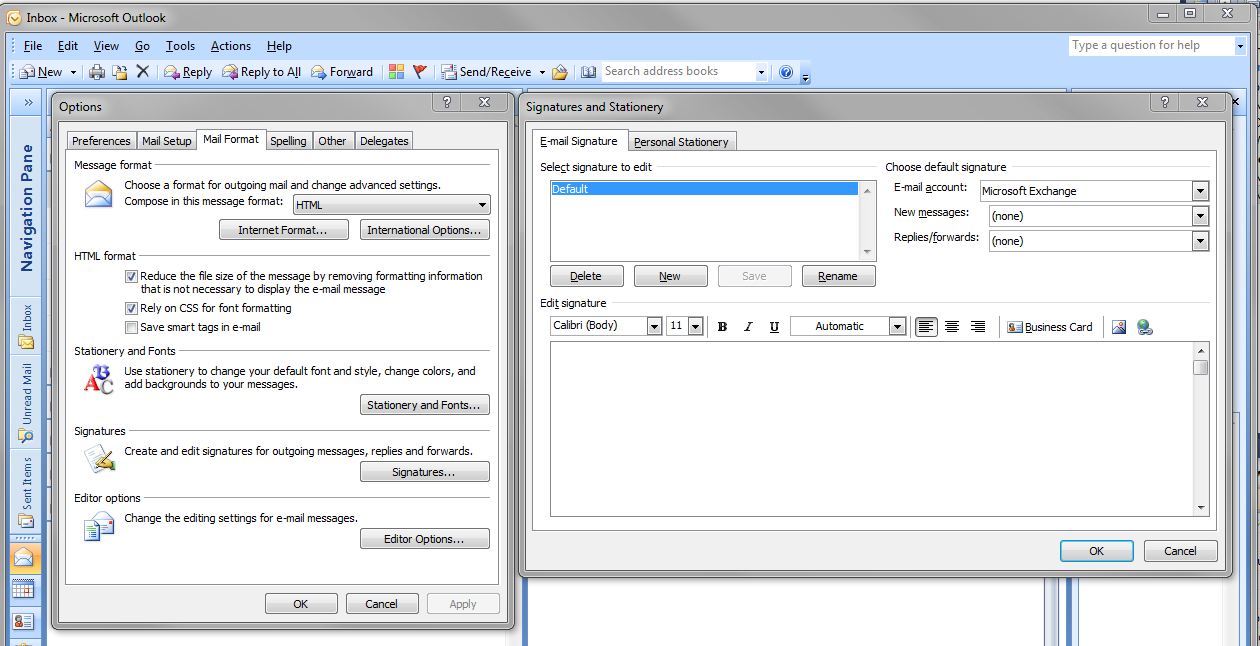Toggle Rely on CSS for font formatting

[131, 308]
